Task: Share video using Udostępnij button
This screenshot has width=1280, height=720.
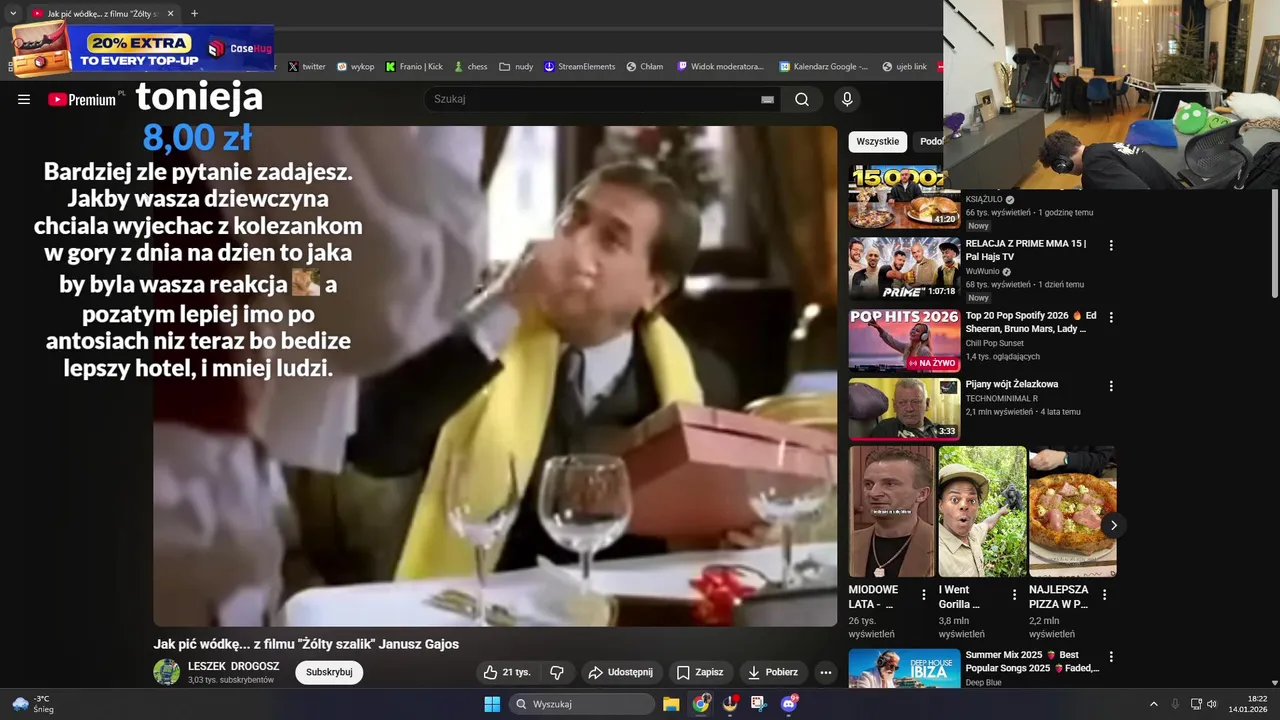Action: coord(620,672)
